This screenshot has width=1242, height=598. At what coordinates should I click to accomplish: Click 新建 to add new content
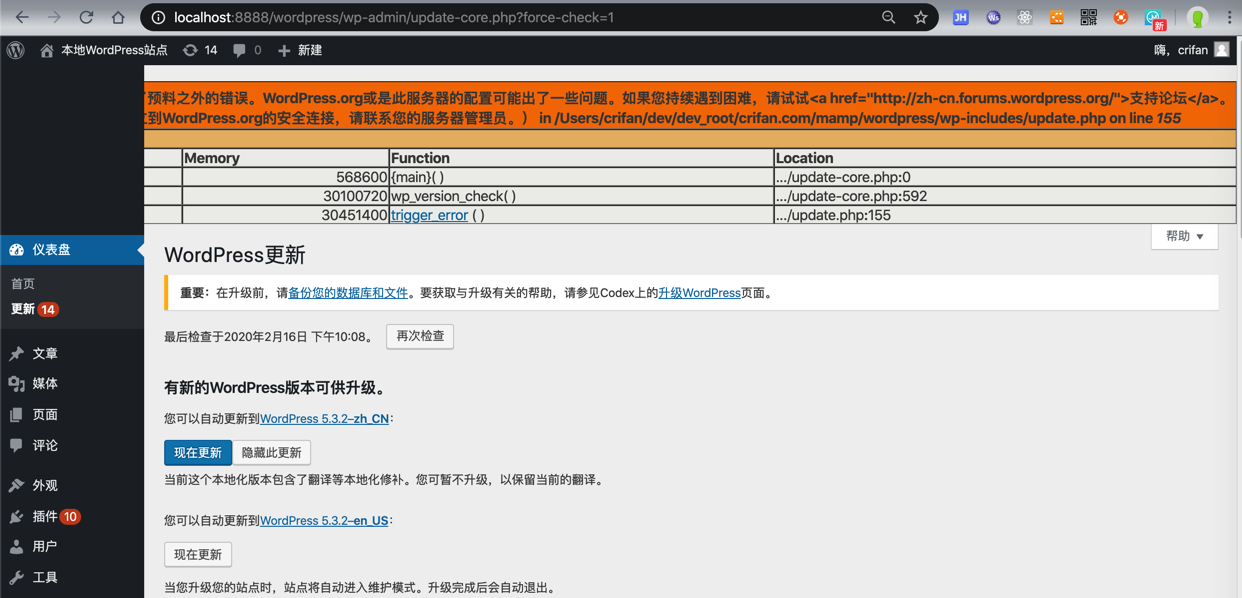tap(300, 50)
